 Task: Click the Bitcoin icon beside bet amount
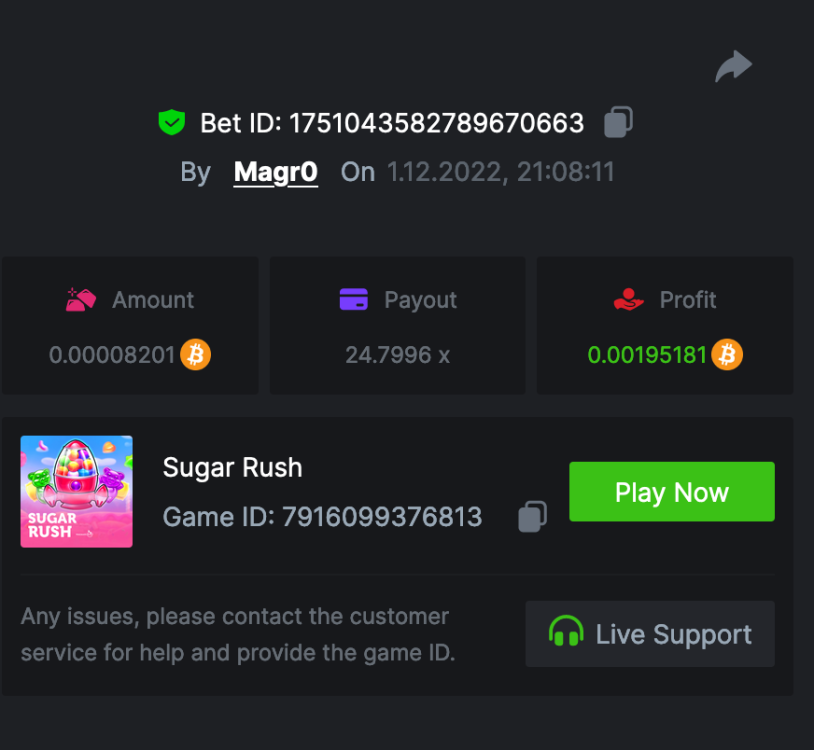(x=196, y=354)
